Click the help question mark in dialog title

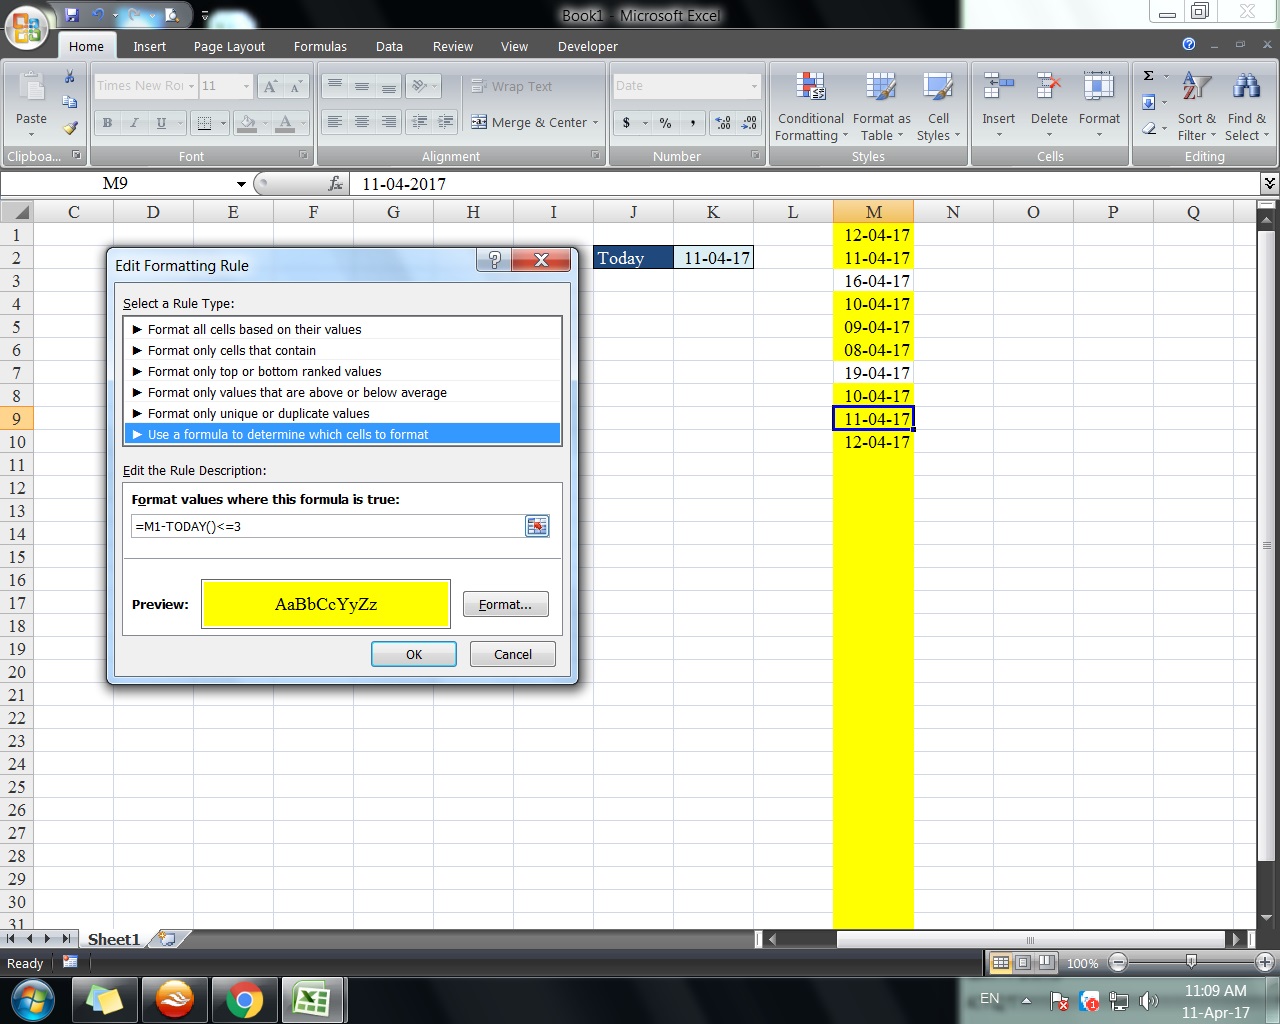pyautogui.click(x=493, y=260)
